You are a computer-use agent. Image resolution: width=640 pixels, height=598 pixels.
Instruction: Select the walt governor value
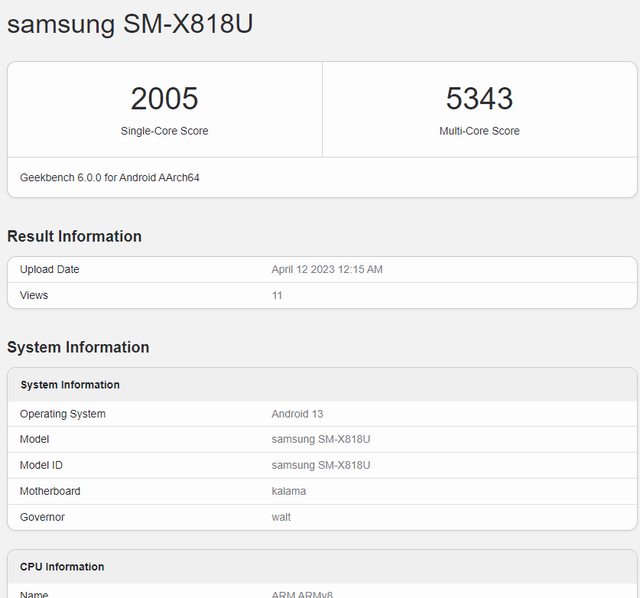[x=281, y=517]
